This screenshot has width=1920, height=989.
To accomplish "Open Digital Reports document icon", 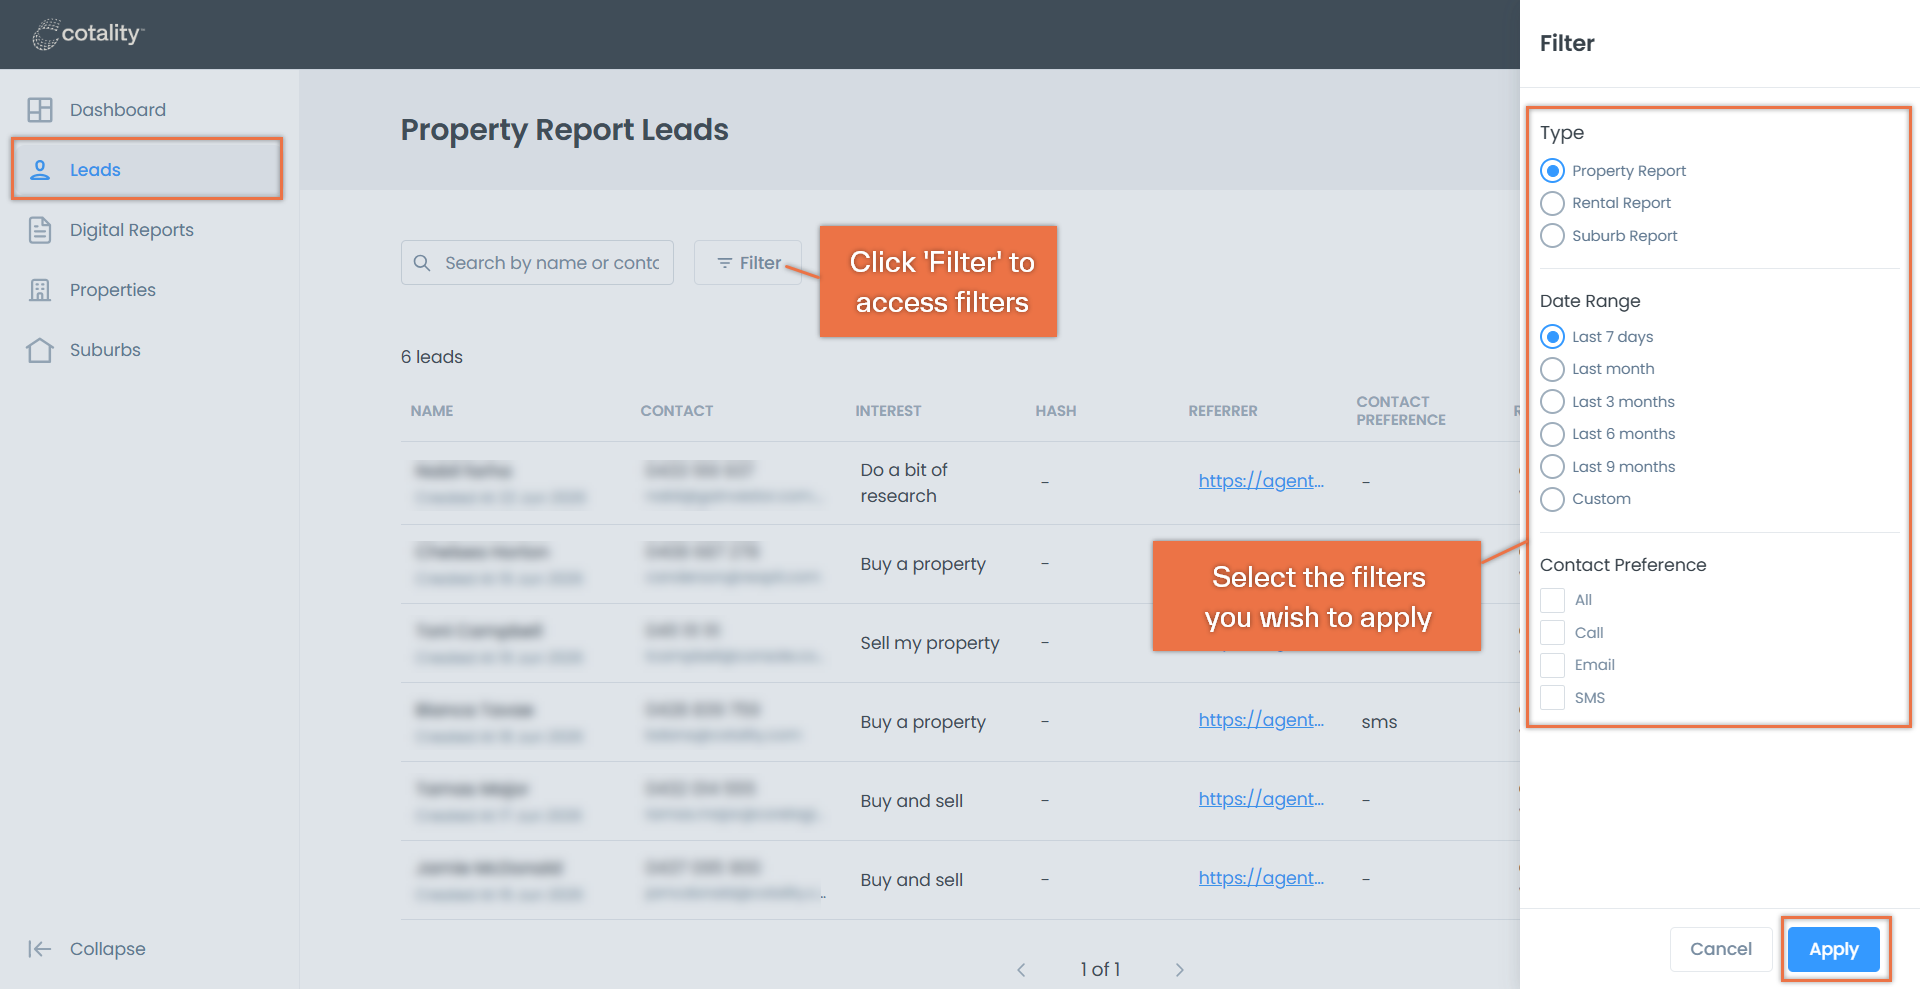I will click(x=40, y=230).
